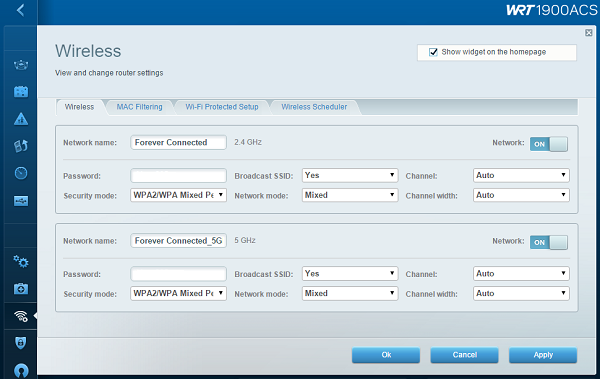Screen dimensions: 600x379
Task: Go back with the top-left arrow
Action: pos(21,10)
